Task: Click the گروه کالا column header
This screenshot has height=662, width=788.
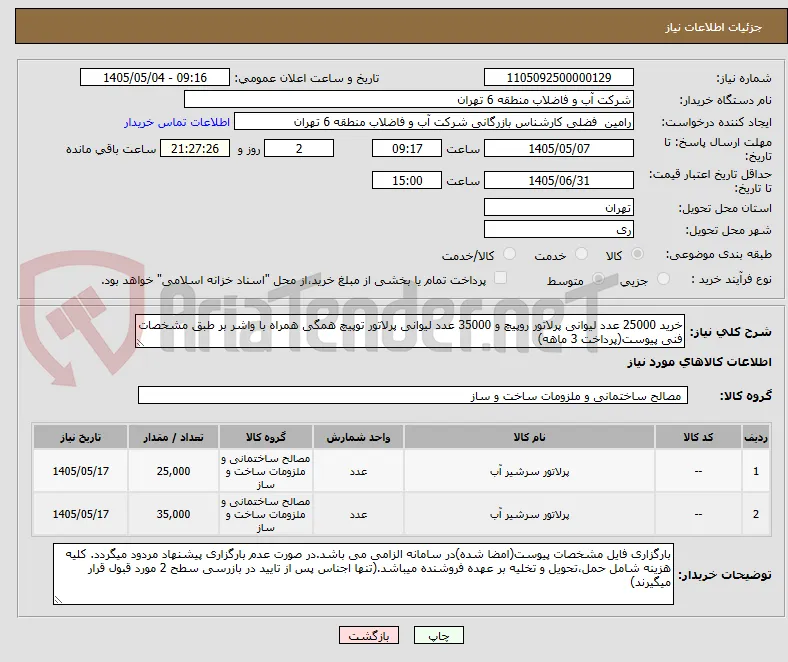Action: pyautogui.click(x=266, y=437)
